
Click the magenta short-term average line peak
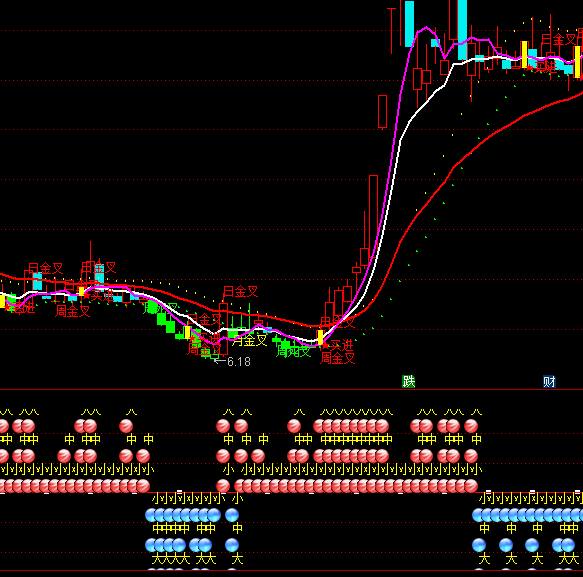[x=426, y=28]
